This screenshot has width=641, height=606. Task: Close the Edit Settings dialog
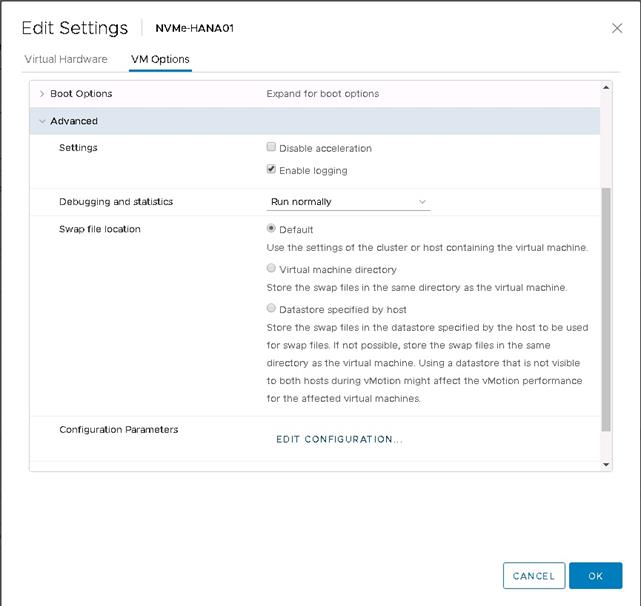tap(617, 28)
